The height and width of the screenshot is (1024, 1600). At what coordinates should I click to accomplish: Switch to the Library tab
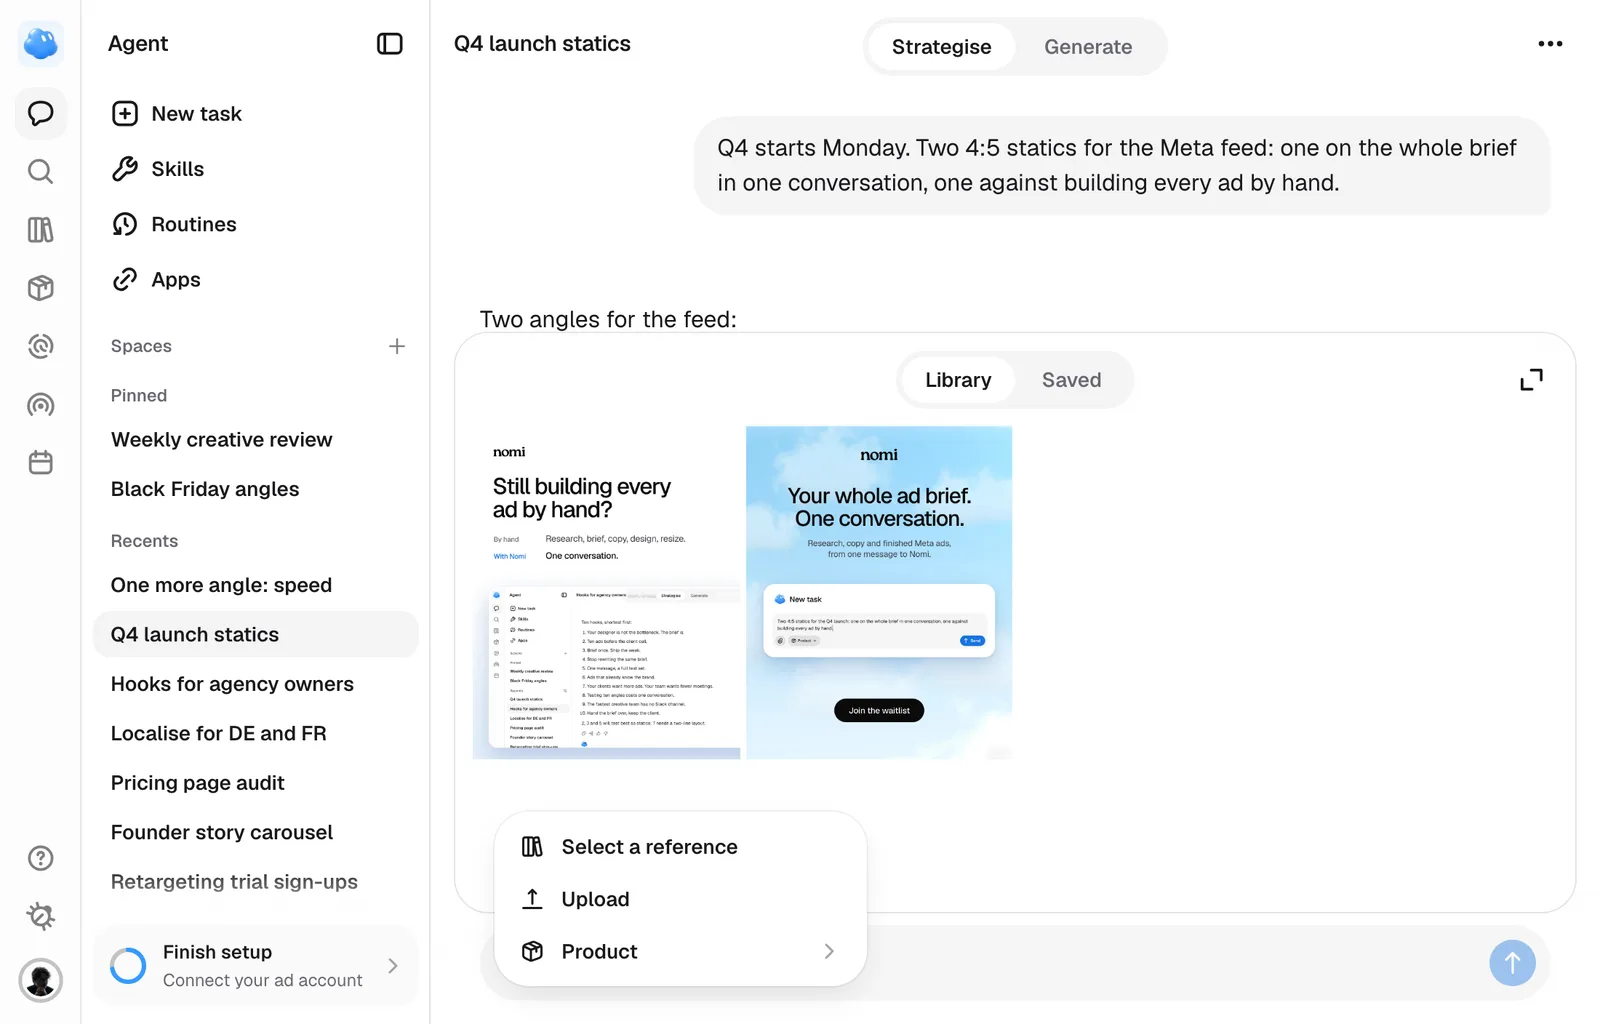click(x=958, y=380)
